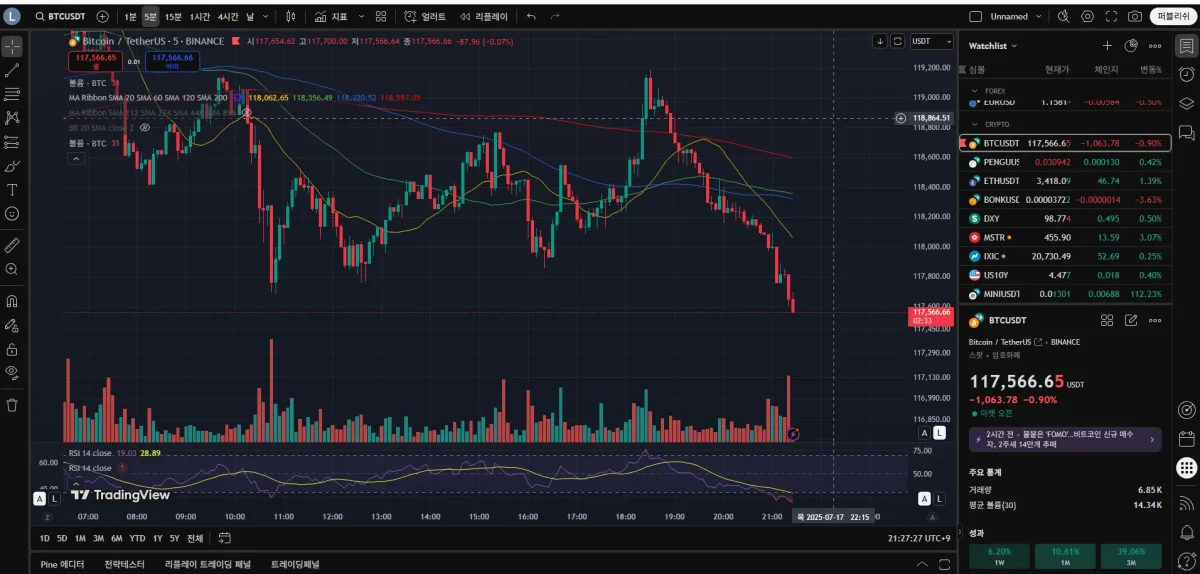Switch to 1분 timeframe
Screen dimensions: 1200x574
tap(131, 16)
